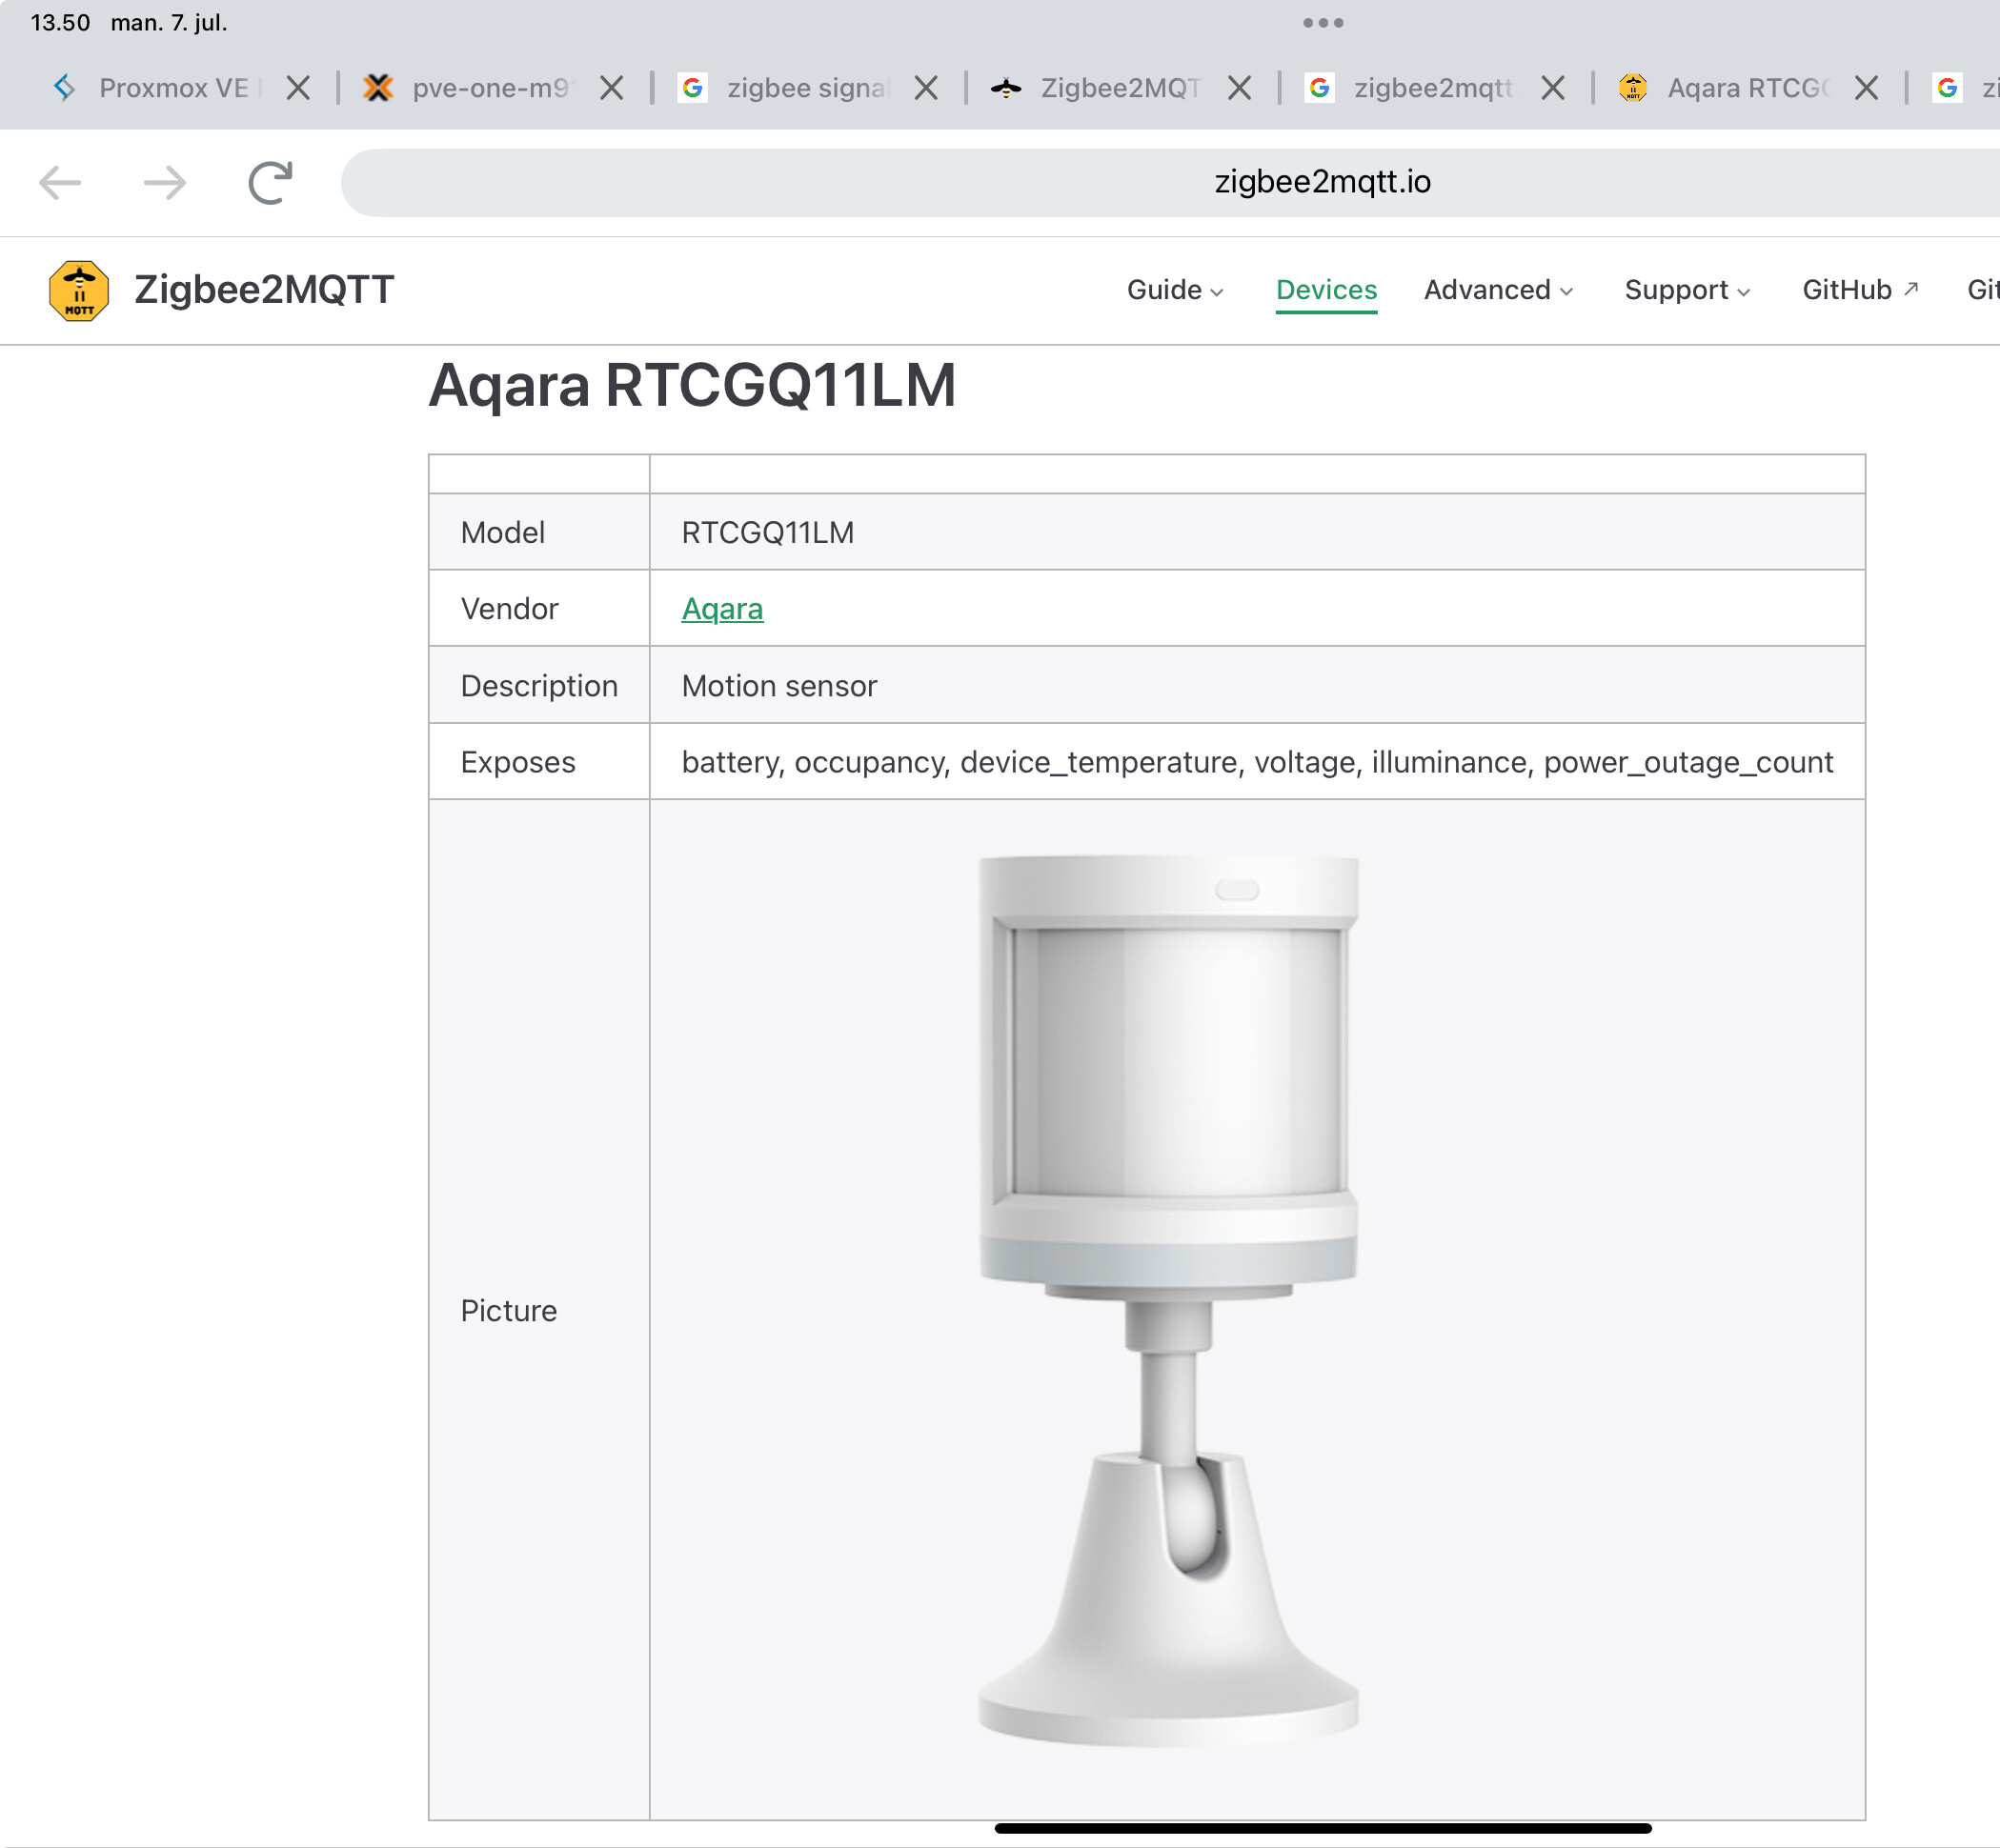Viewport: 2000px width, 1848px height.
Task: Expand the Guide dropdown menu
Action: [x=1175, y=290]
